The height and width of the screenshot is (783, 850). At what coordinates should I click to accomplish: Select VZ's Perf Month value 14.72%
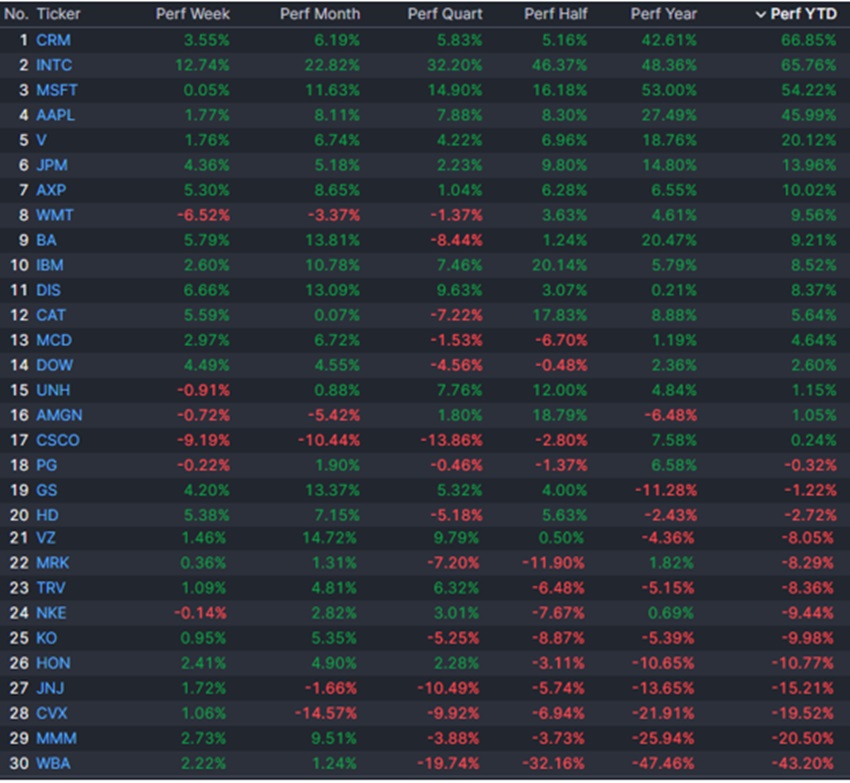330,538
